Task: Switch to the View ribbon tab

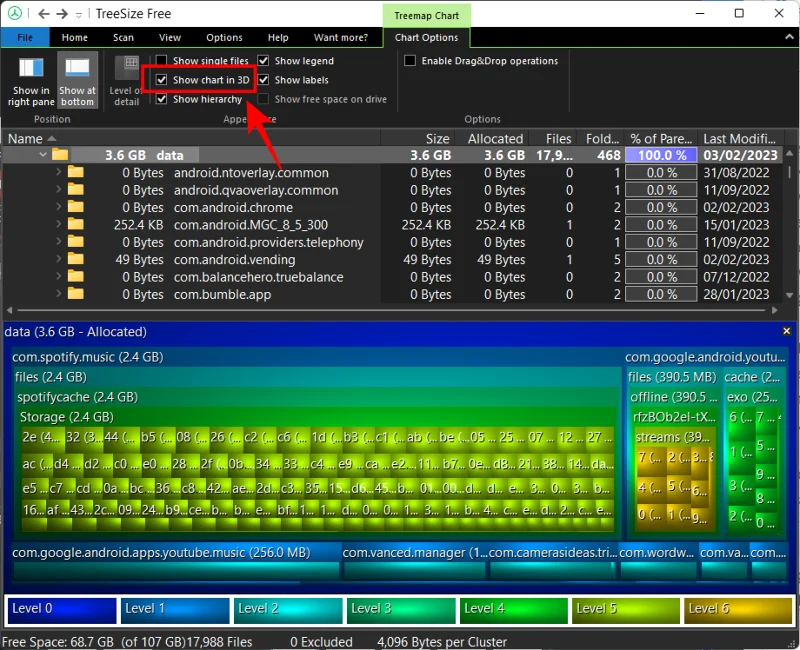Action: (170, 37)
